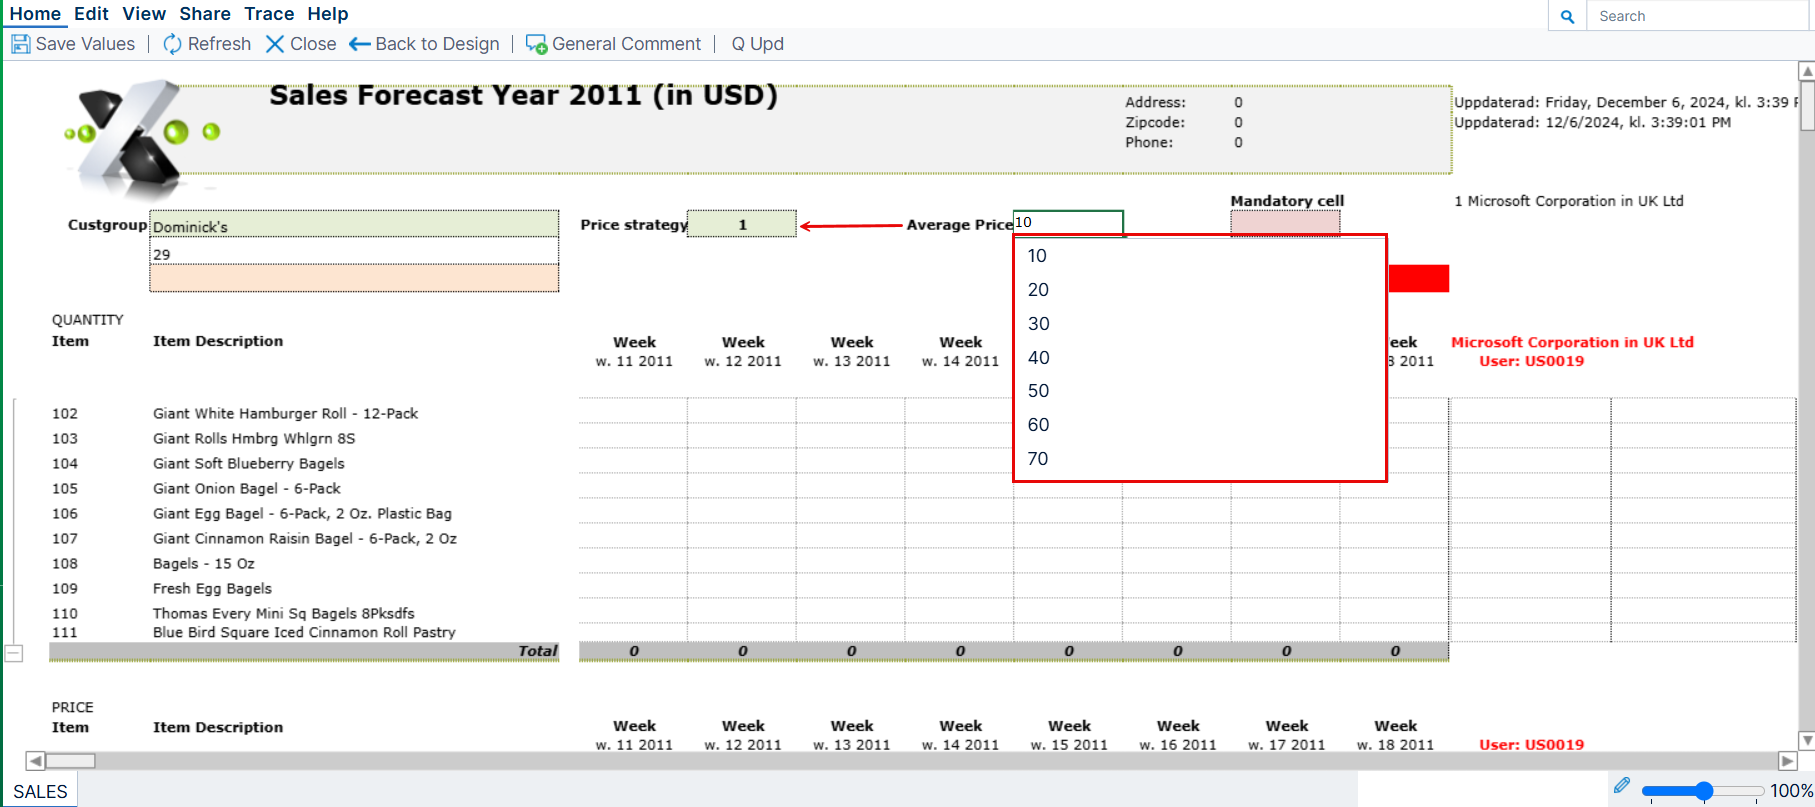This screenshot has width=1815, height=807.
Task: Click item 111 Blue Bird Cinnamon Roll Pastry
Action: point(304,633)
